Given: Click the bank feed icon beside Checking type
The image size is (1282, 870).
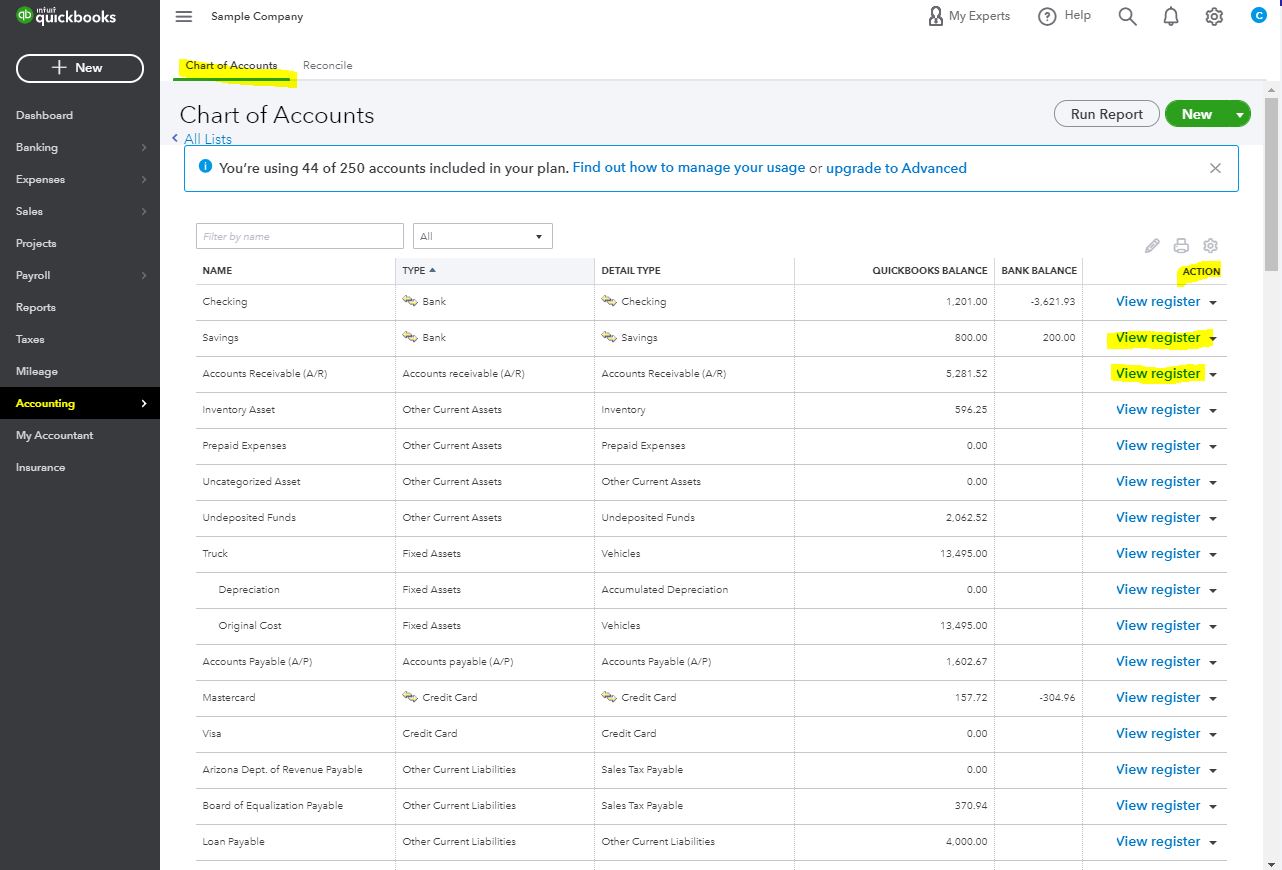Looking at the screenshot, I should click(410, 300).
